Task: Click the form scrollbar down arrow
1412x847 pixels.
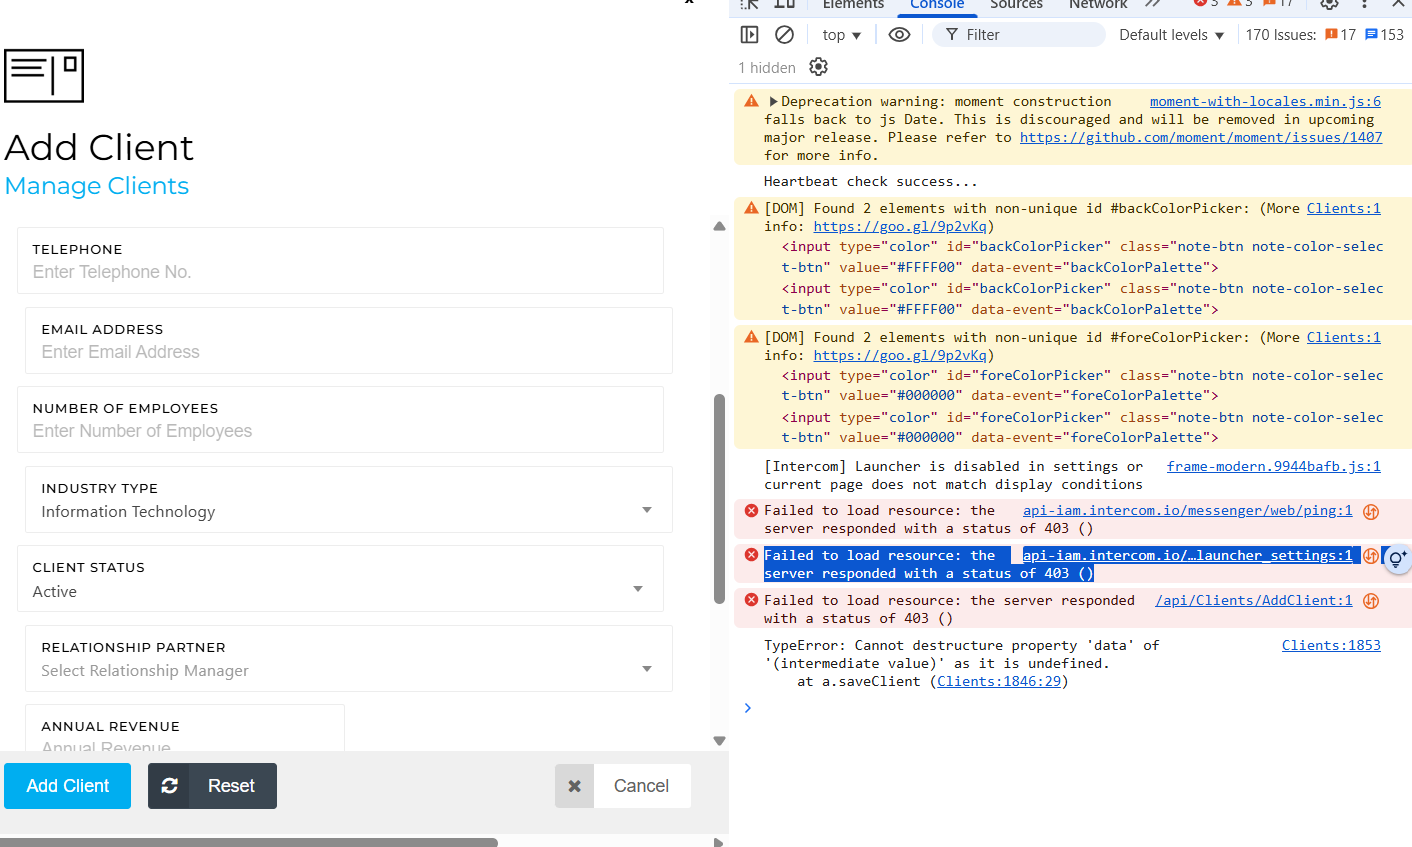Action: point(719,741)
